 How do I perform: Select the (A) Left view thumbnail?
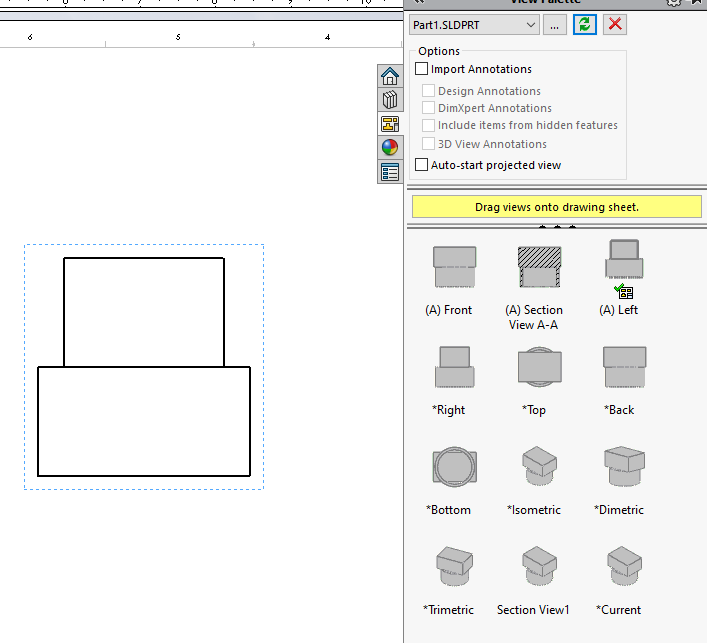coord(619,267)
